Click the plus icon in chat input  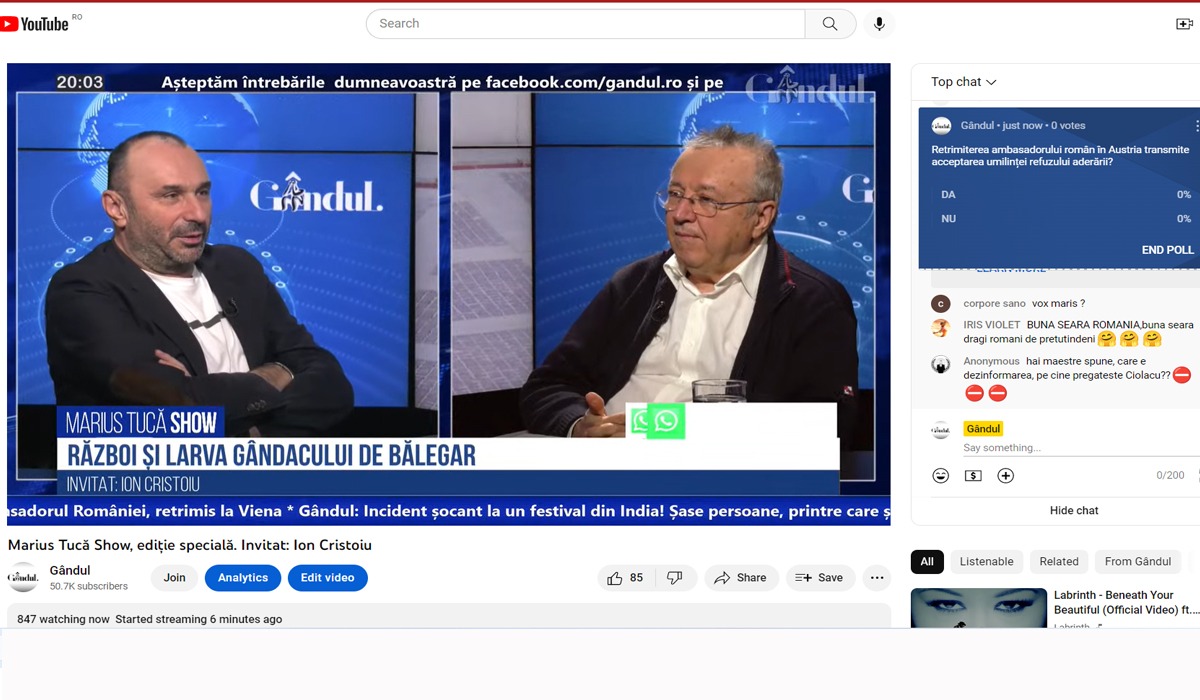pyautogui.click(x=1006, y=476)
